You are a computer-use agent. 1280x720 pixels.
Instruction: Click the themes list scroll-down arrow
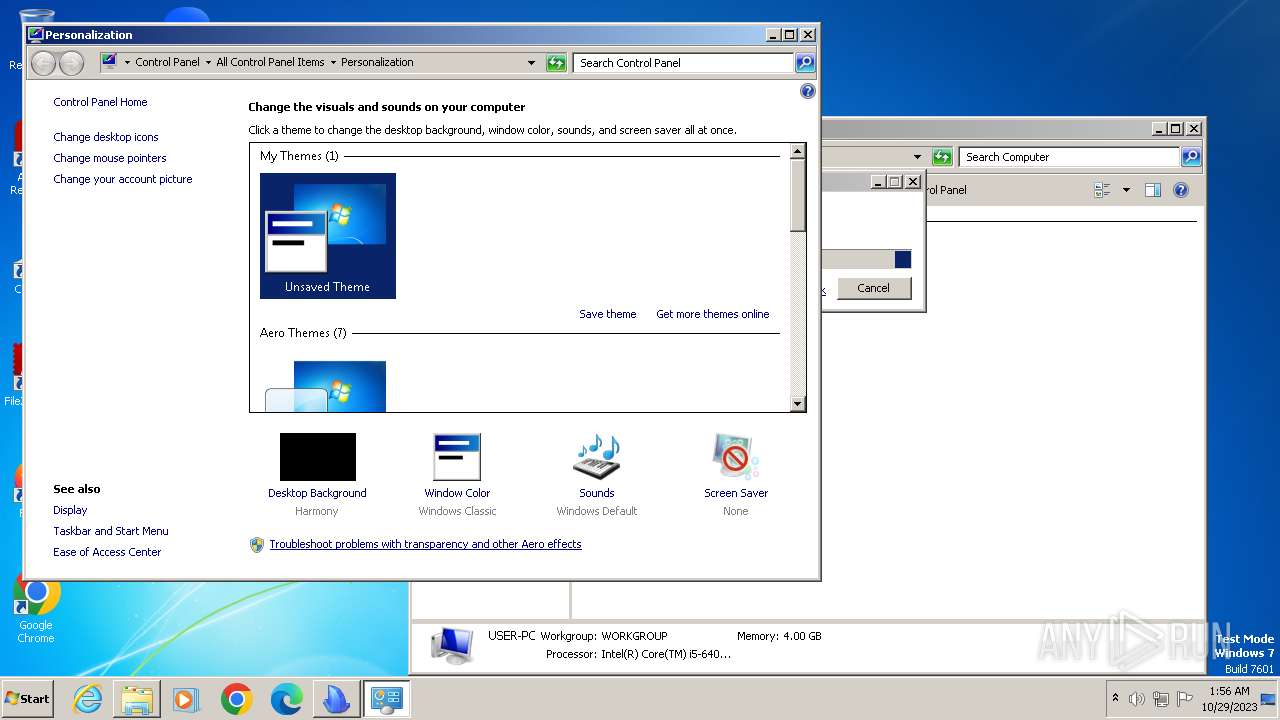point(797,404)
